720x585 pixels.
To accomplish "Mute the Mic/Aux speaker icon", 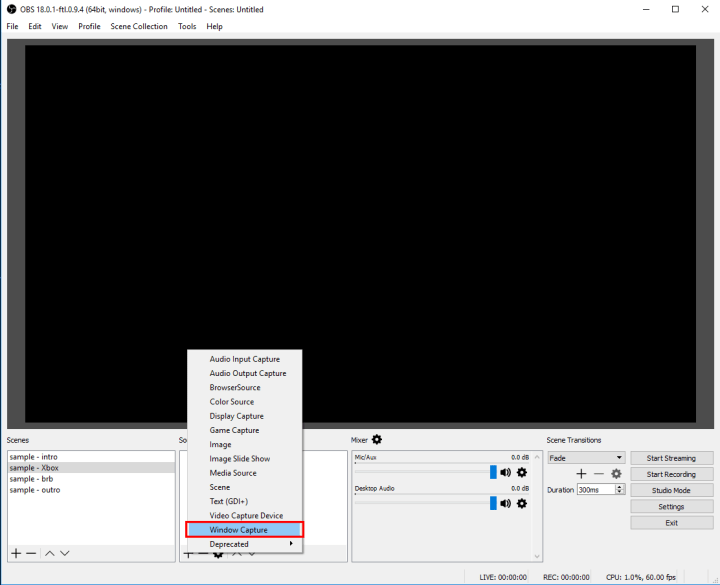I will [506, 472].
